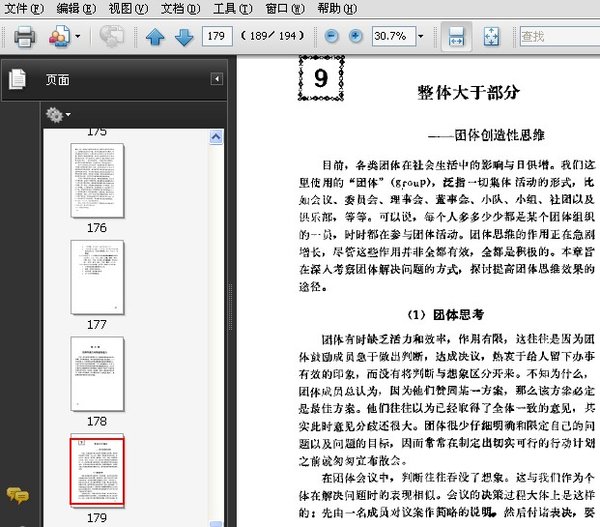Click the Print icon in toolbar
The image size is (600, 527).
point(25,37)
